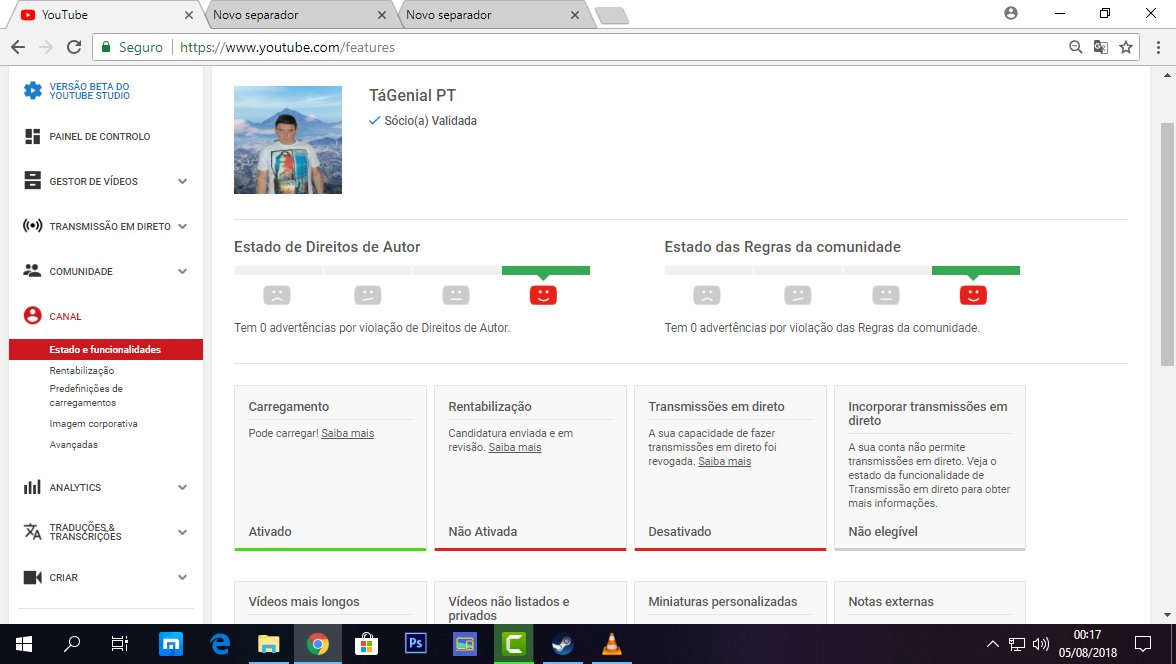Click the Não elegível status text
1176x664 pixels.
coord(883,531)
